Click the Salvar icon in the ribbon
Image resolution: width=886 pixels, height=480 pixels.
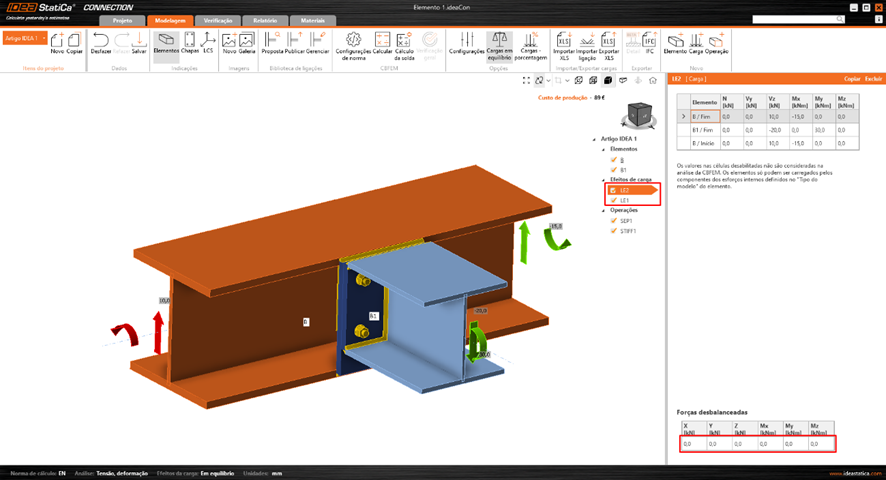click(x=139, y=41)
